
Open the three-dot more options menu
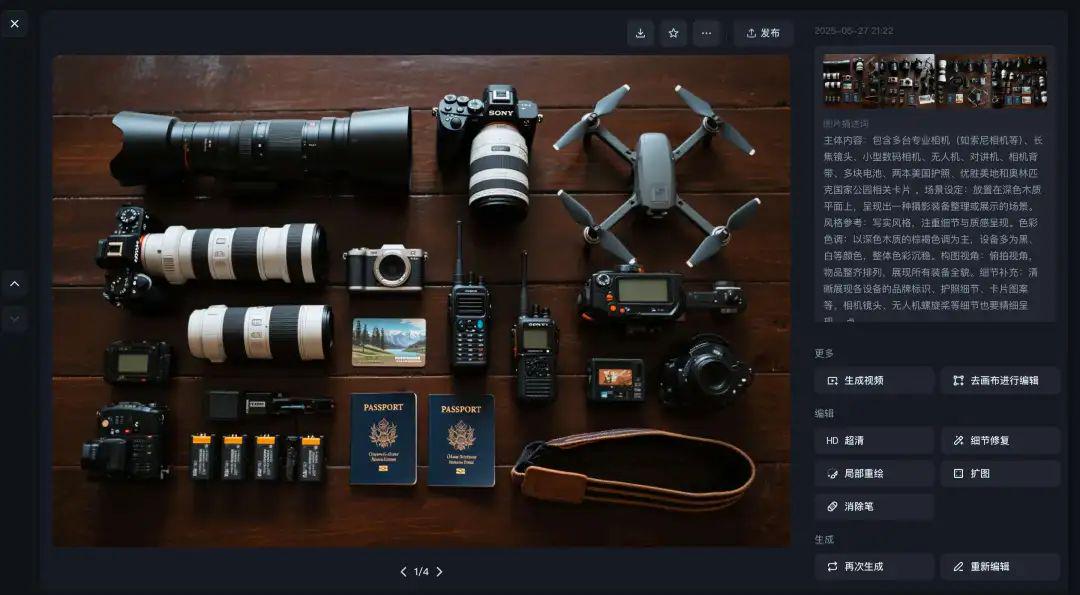coord(706,33)
